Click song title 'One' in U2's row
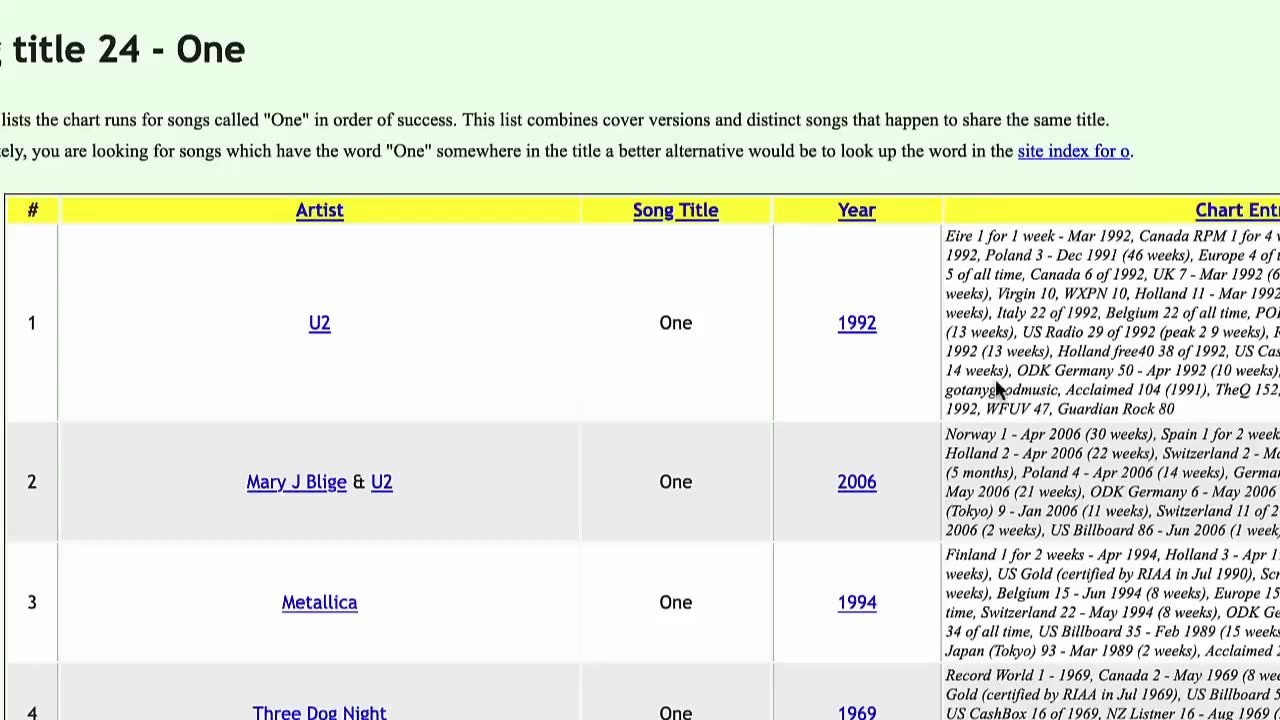This screenshot has width=1280, height=720. 675,323
